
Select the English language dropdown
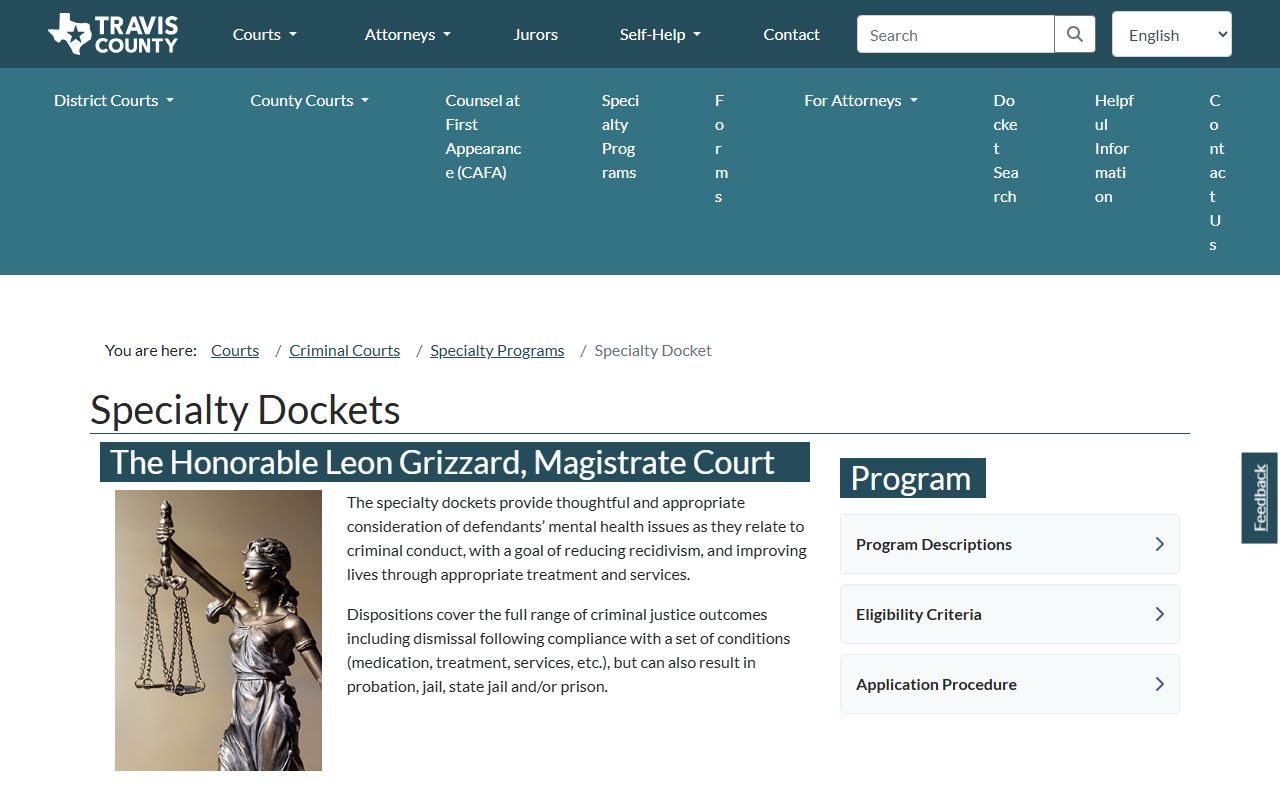1172,34
